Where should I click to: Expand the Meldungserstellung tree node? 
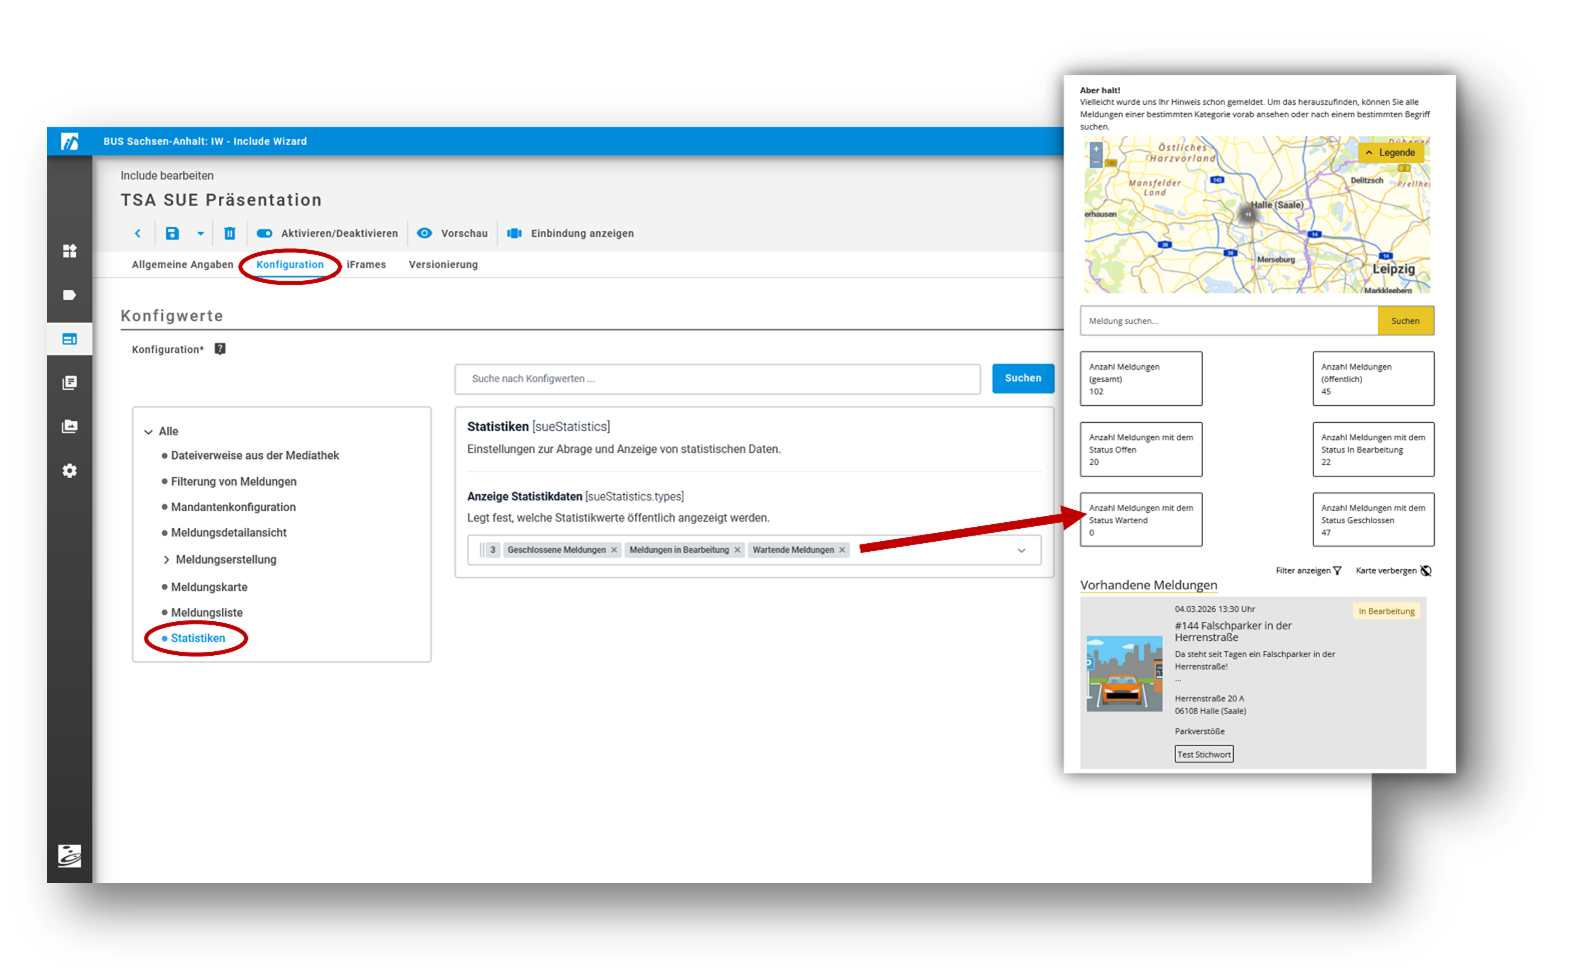tap(166, 560)
